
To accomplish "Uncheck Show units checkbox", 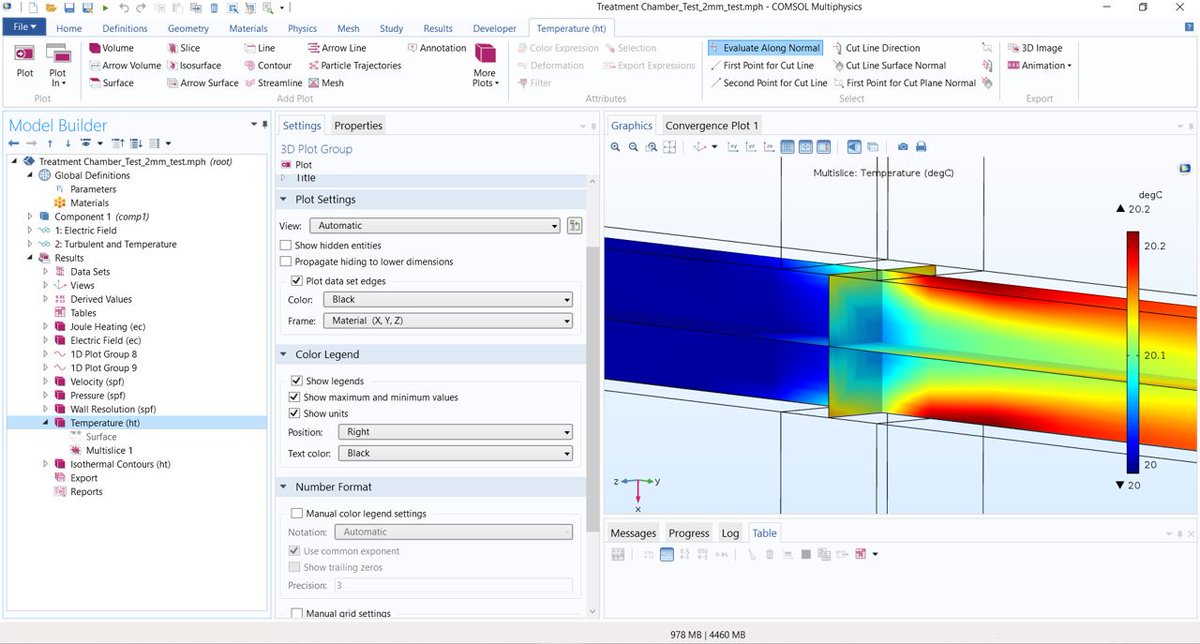I will coord(296,413).
